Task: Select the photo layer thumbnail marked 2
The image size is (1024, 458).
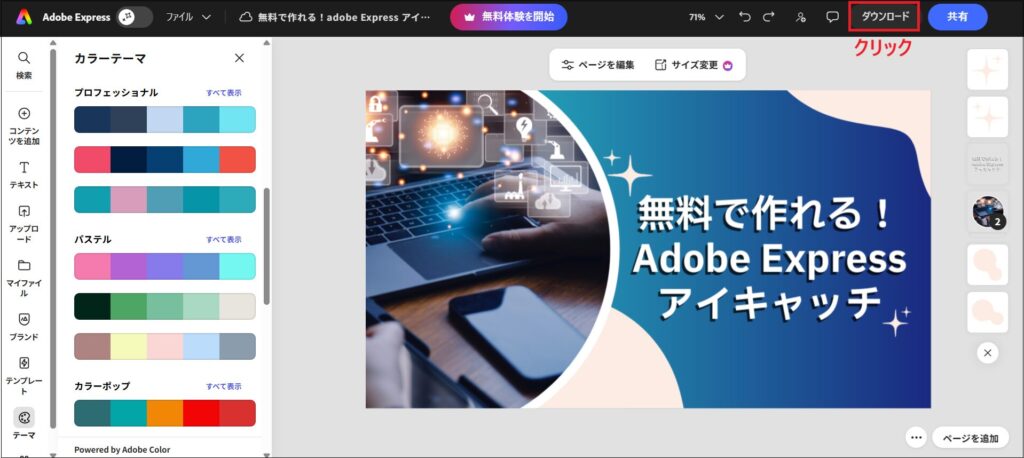Action: click(987, 212)
